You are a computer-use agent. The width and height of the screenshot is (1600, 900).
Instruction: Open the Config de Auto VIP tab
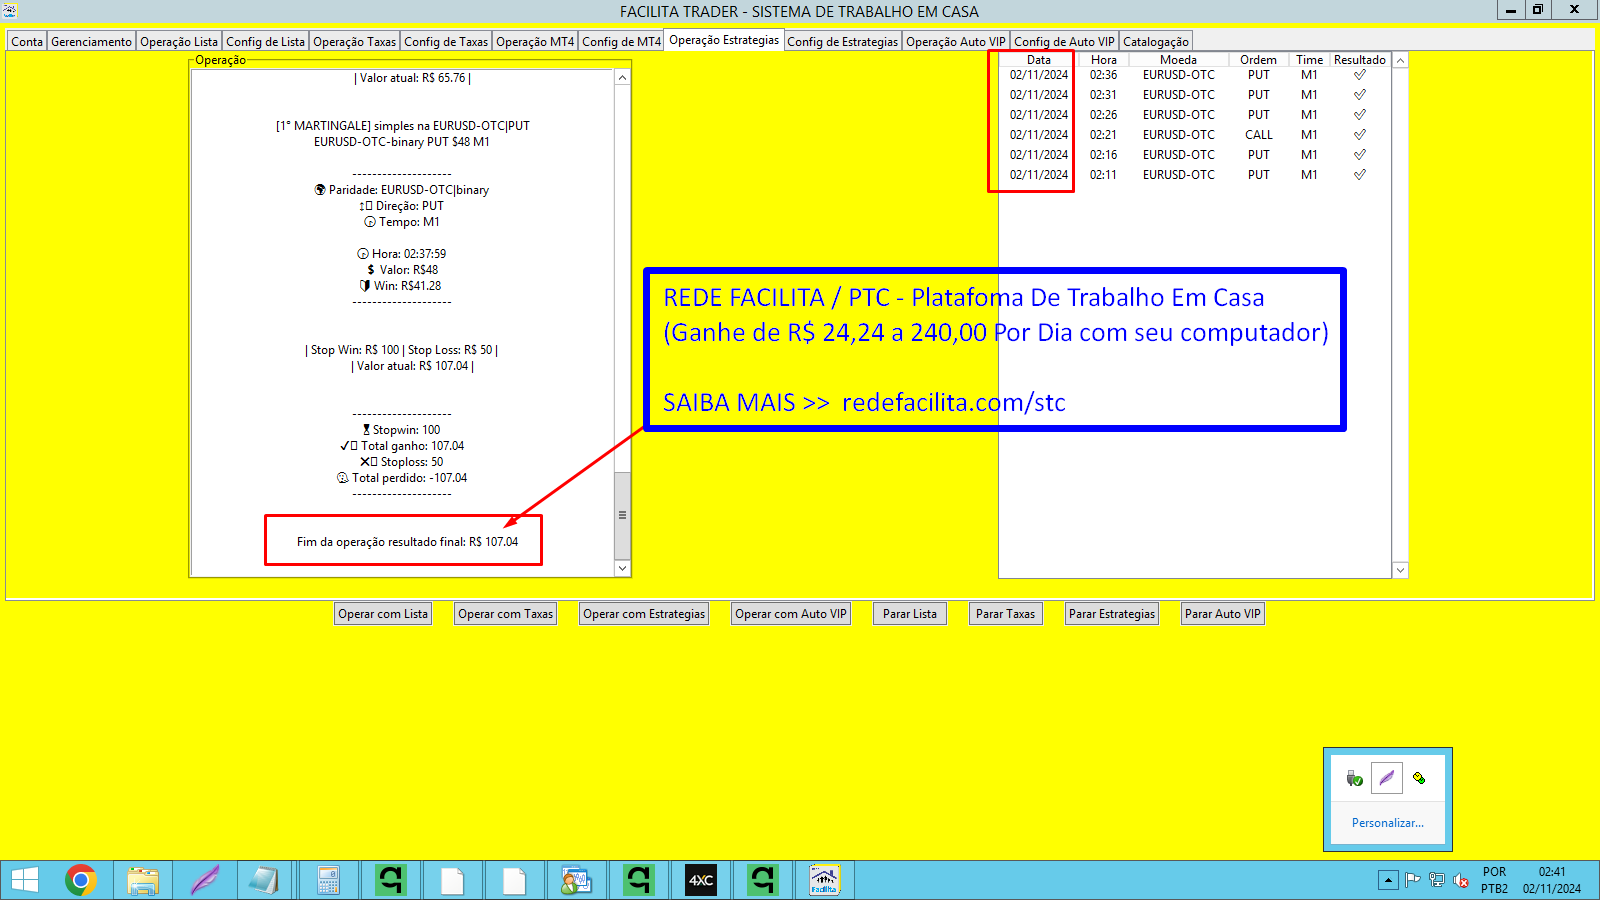pos(1064,42)
